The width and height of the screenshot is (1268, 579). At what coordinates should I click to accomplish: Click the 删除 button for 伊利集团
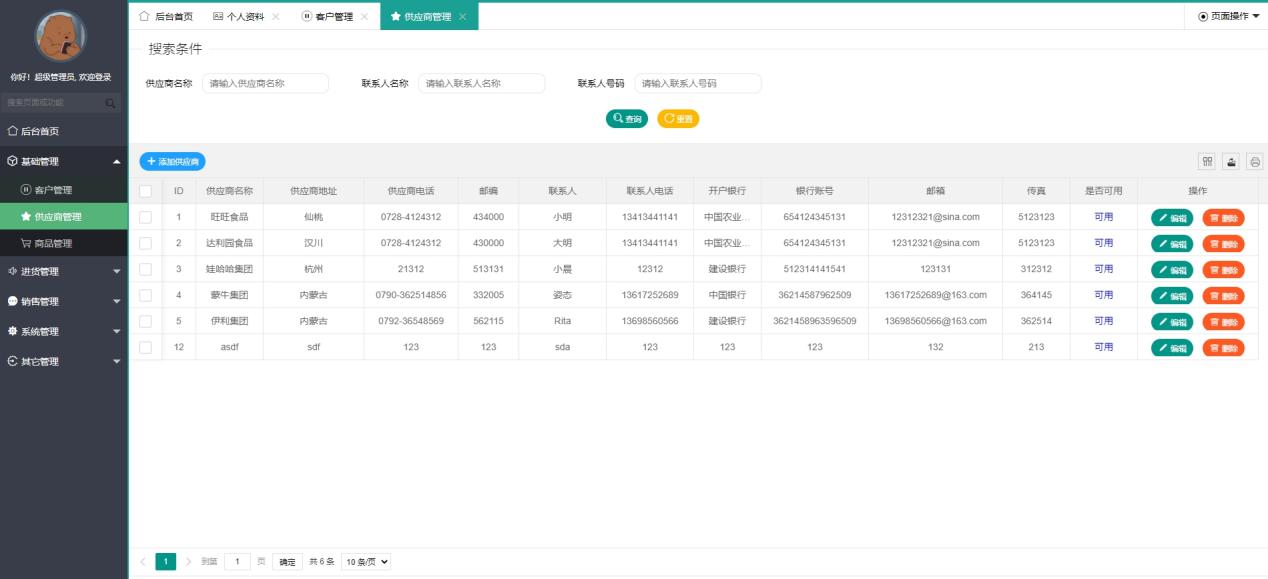1223,321
